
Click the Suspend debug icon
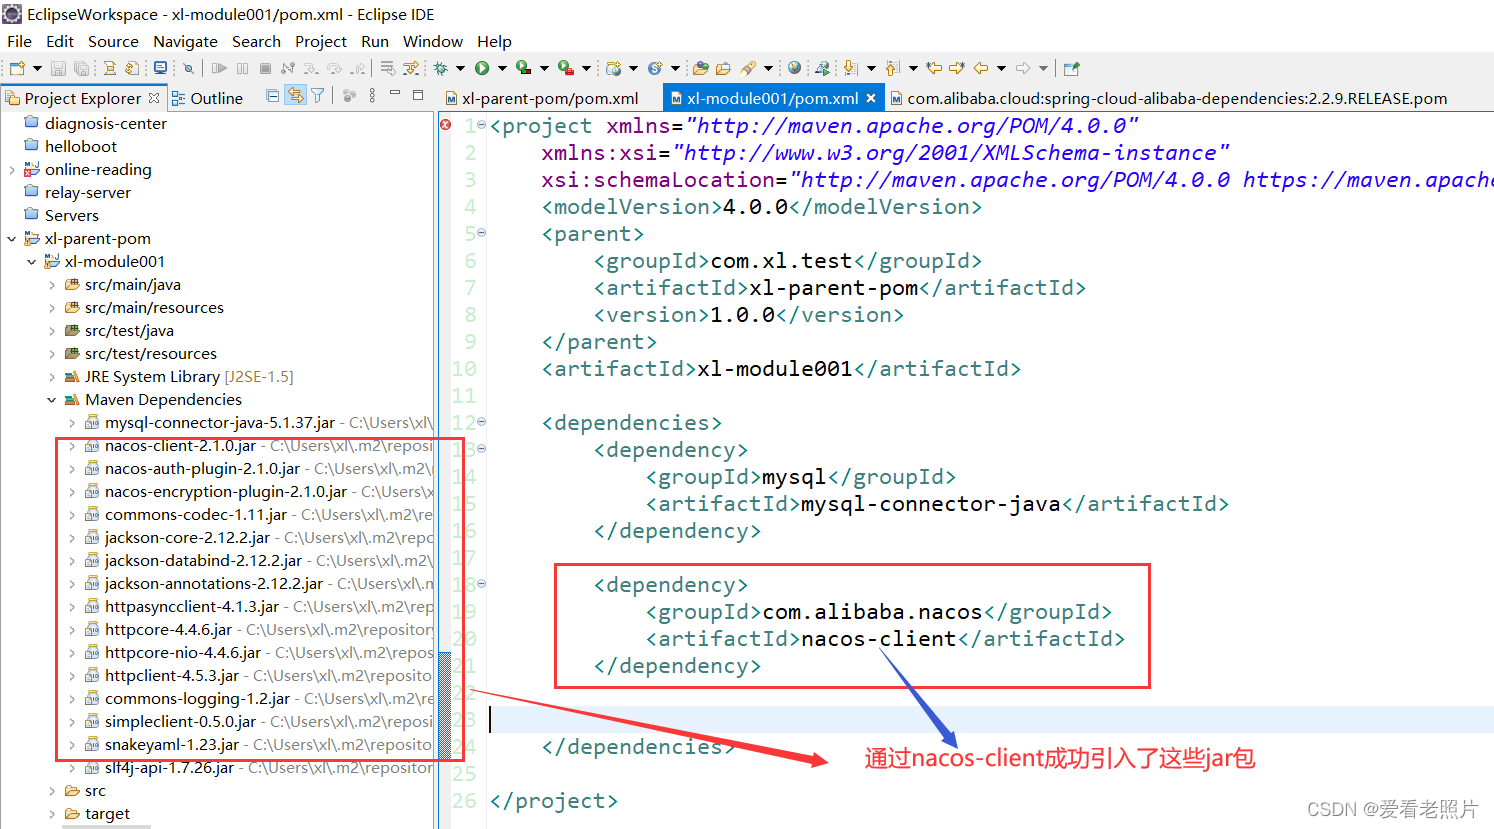(x=242, y=68)
